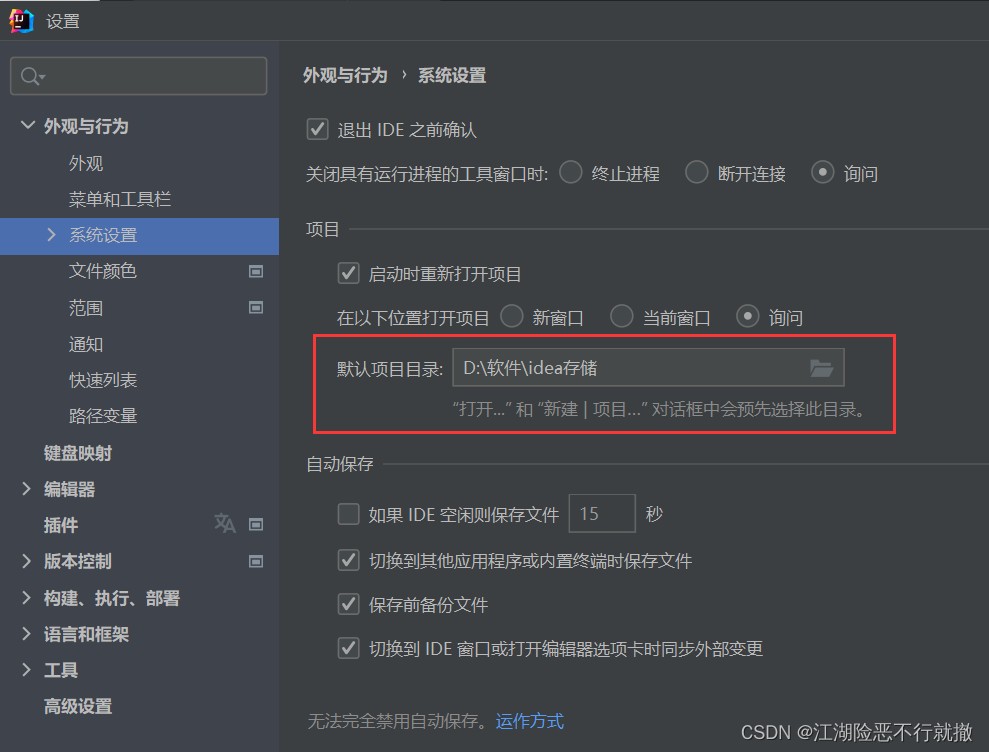The width and height of the screenshot is (989, 752).
Task: Expand the 编辑器 tree node
Action: [26, 489]
